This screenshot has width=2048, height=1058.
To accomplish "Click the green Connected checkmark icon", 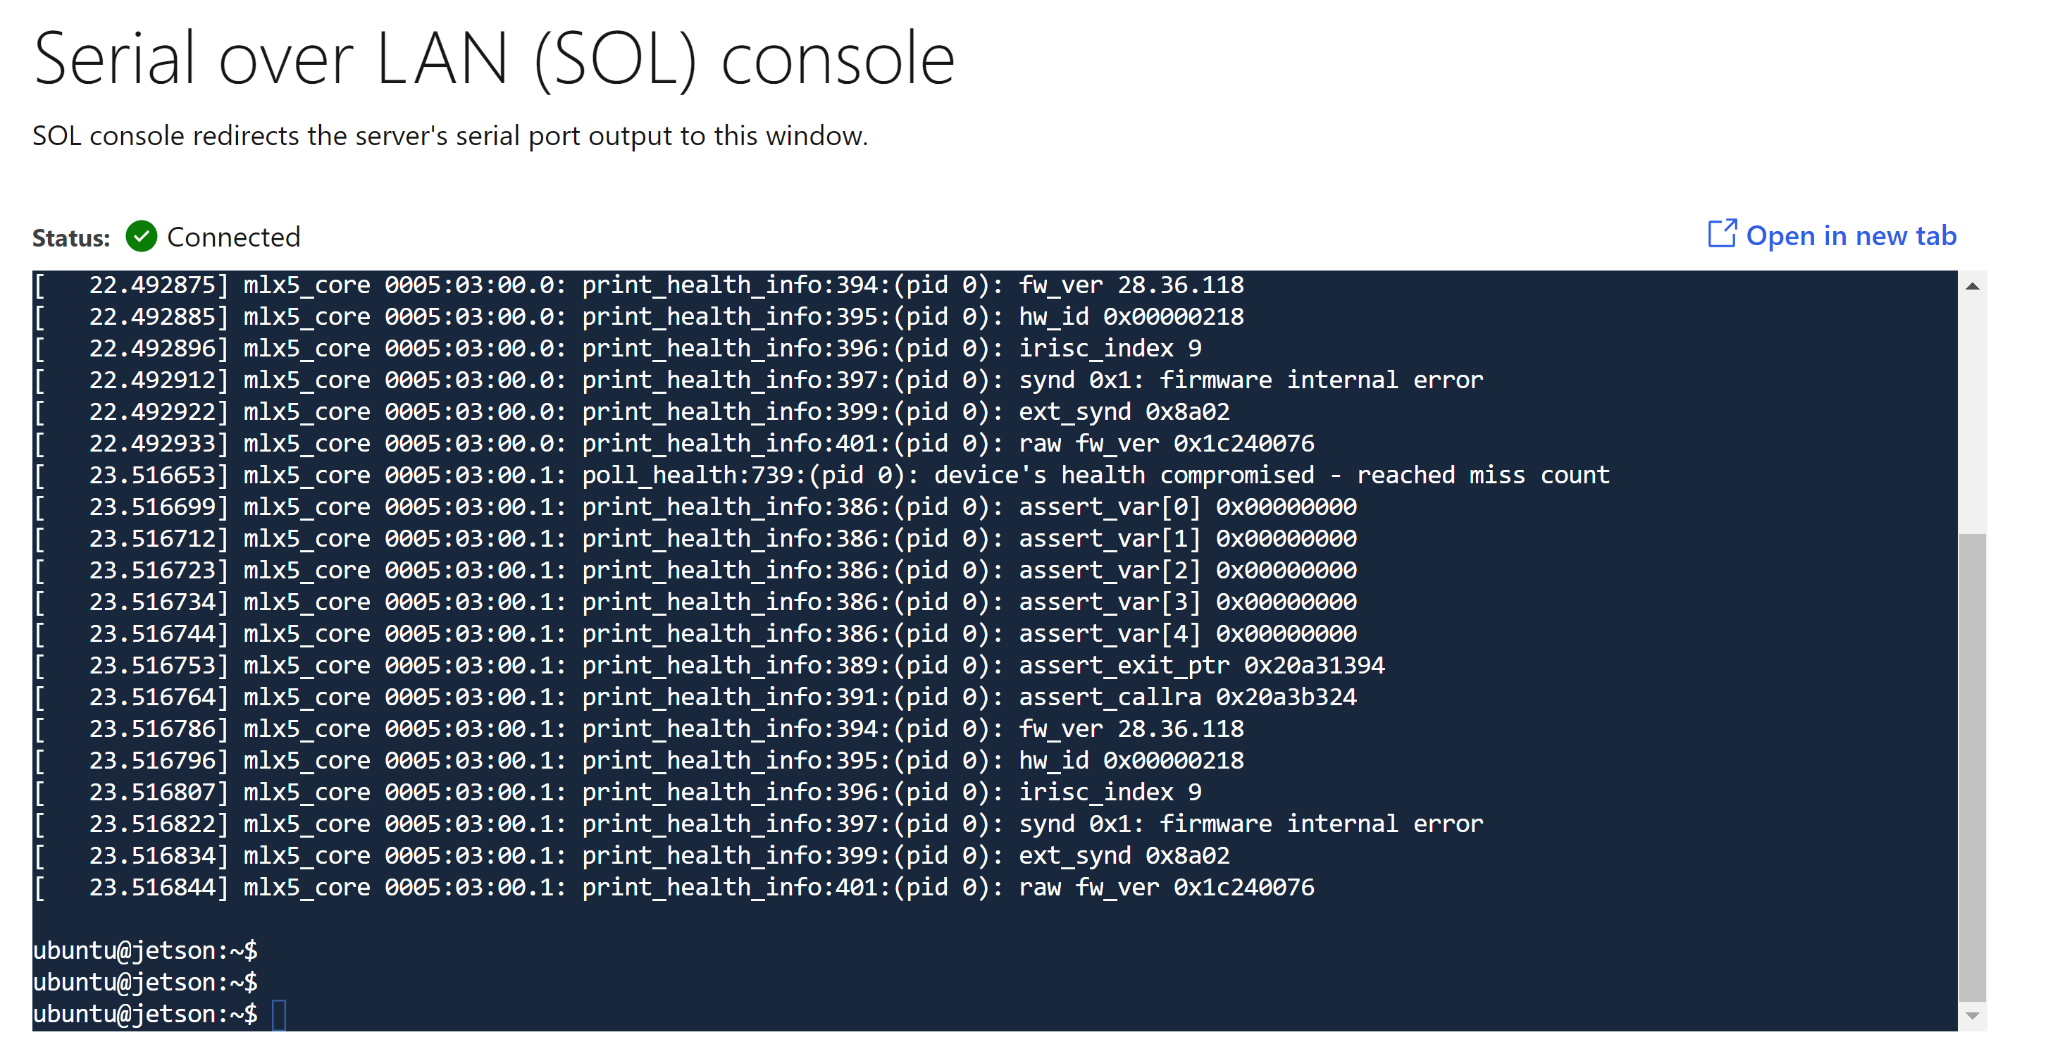I will click(142, 237).
